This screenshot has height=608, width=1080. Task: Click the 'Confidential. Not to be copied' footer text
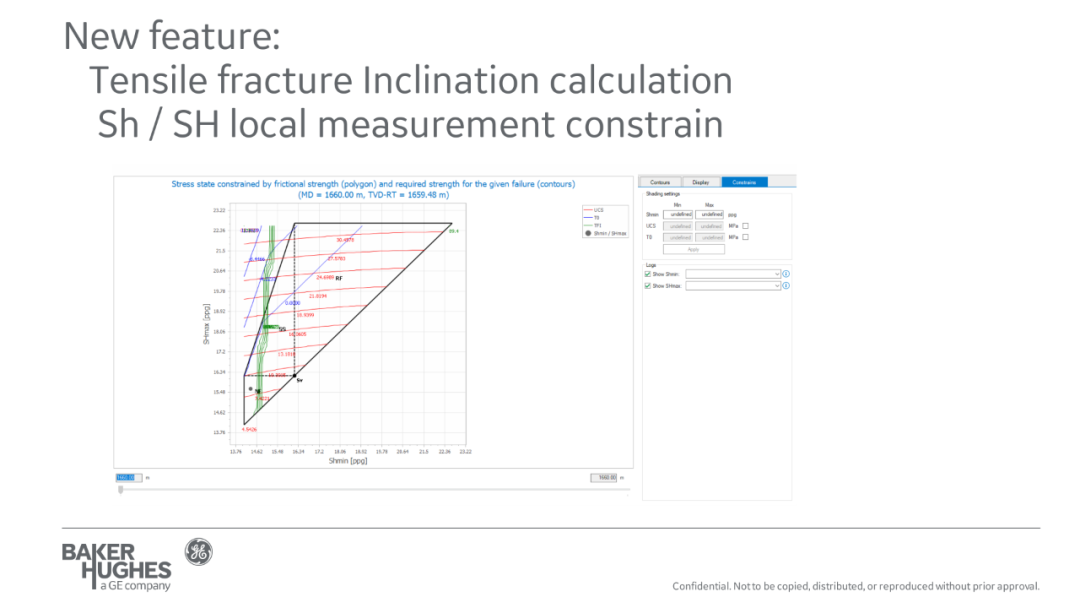[855, 586]
